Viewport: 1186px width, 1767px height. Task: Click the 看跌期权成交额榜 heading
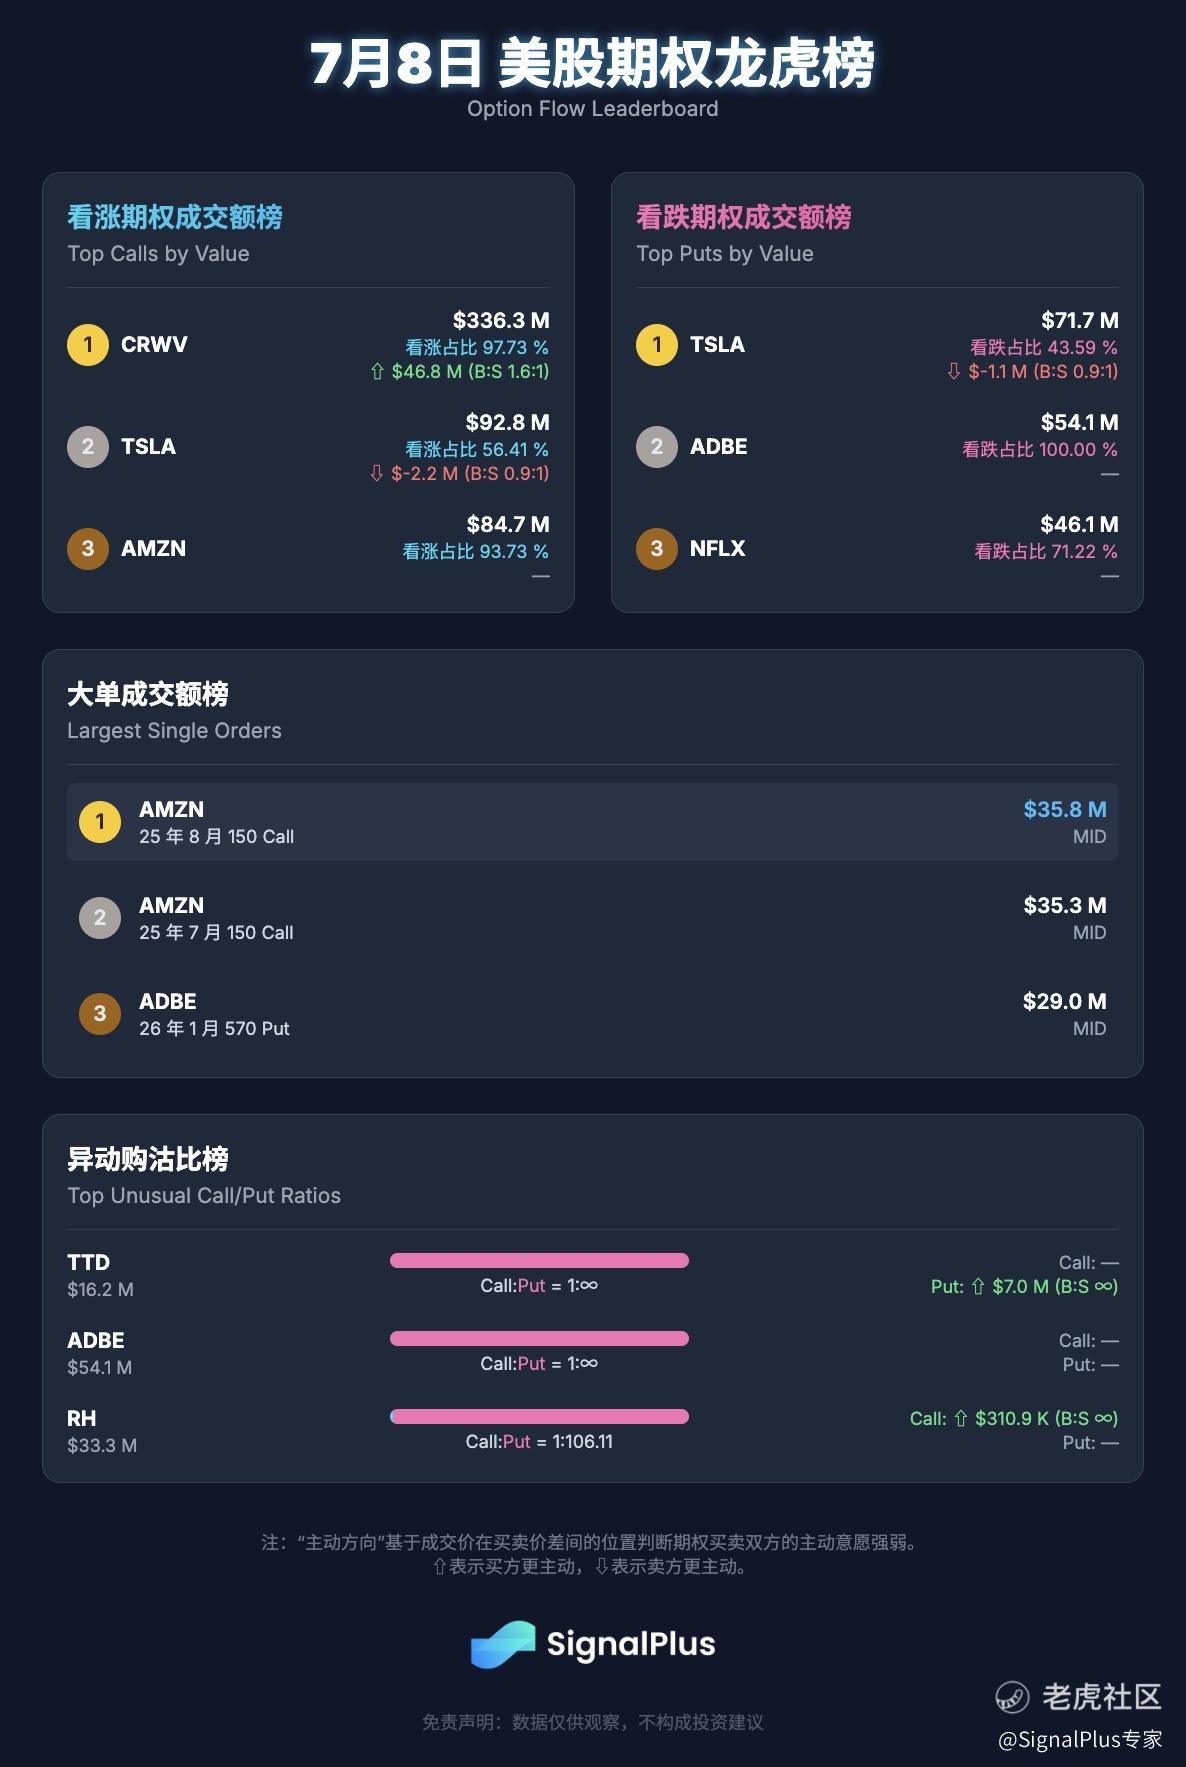click(x=744, y=217)
